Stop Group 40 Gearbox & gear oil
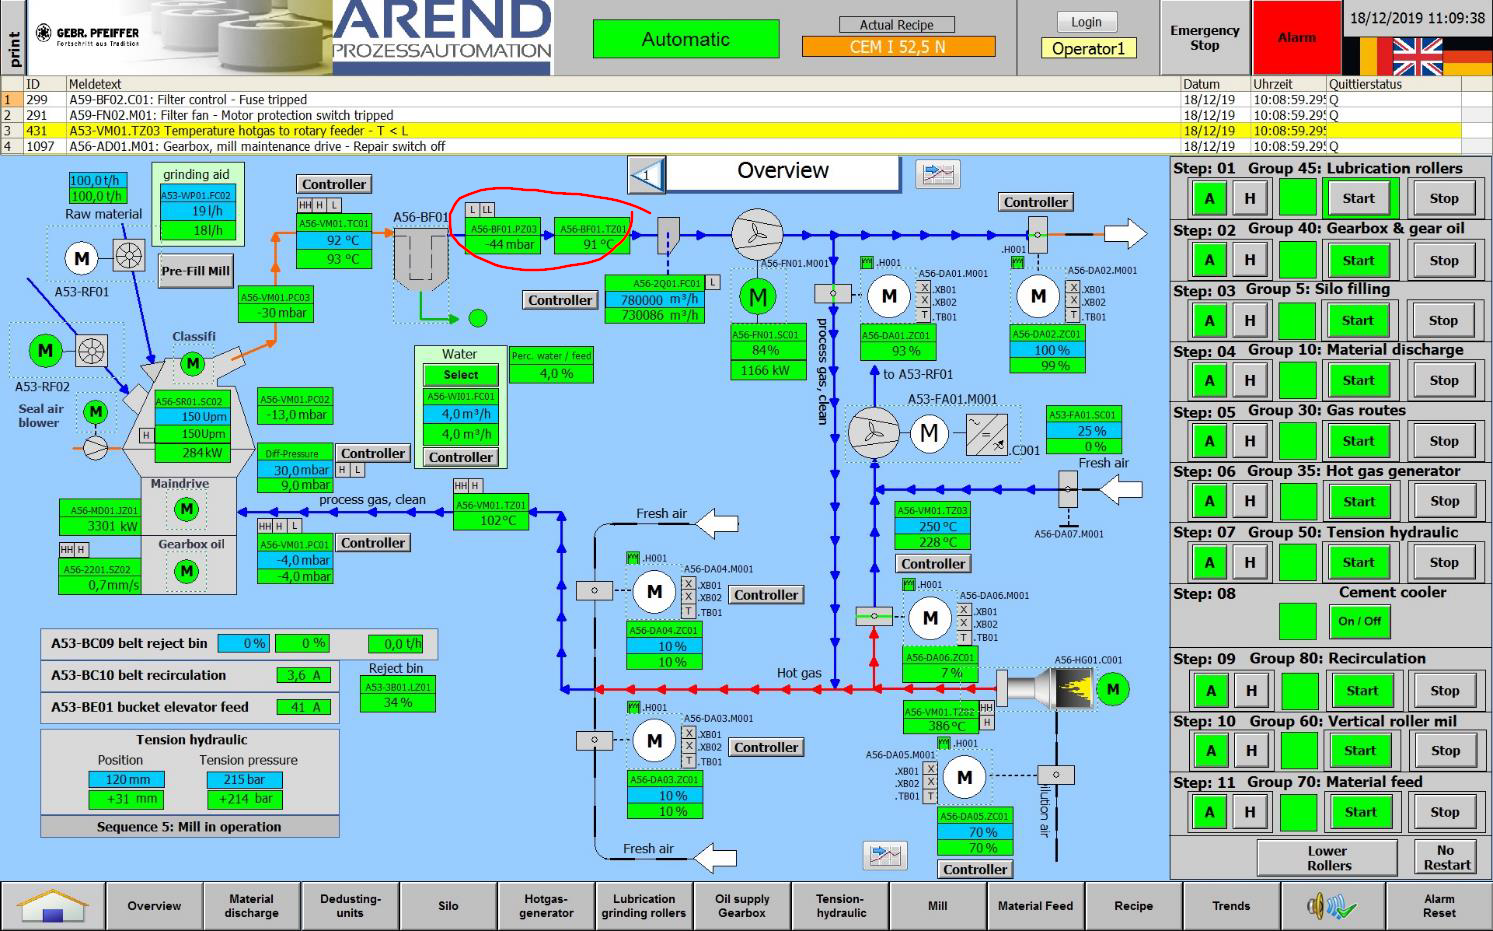 [1443, 260]
